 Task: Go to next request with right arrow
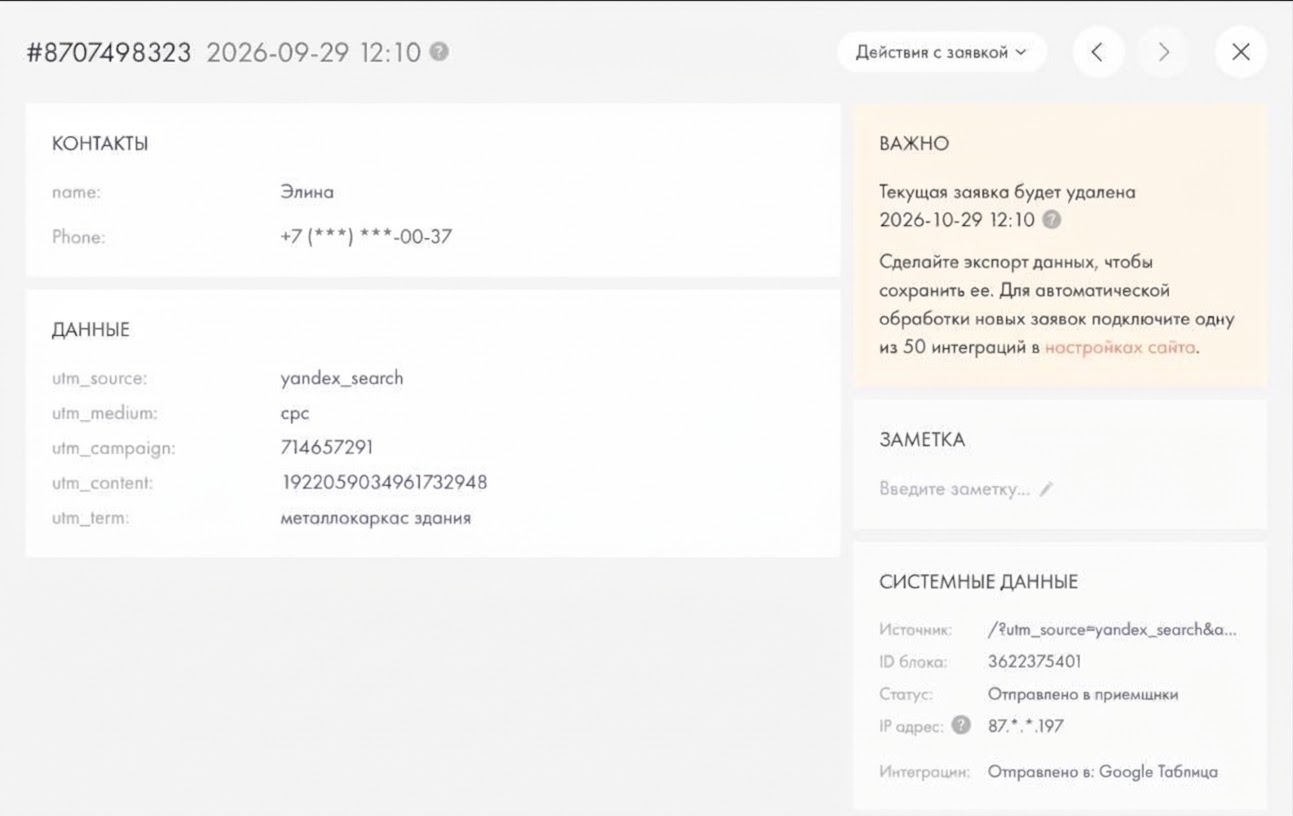pyautogui.click(x=1163, y=52)
